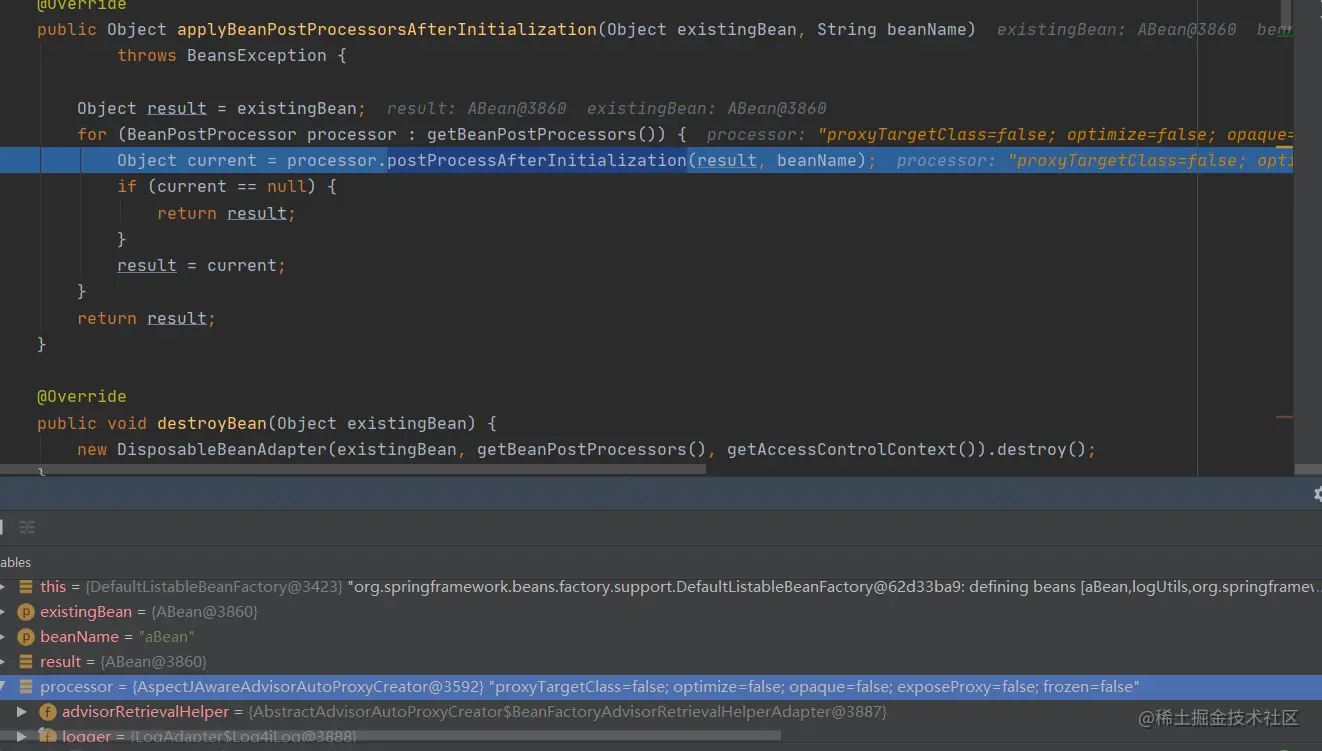Click the applyBeanPostProcessorsAfterInitialization method name
Screen dimensions: 1322x751
(387, 29)
